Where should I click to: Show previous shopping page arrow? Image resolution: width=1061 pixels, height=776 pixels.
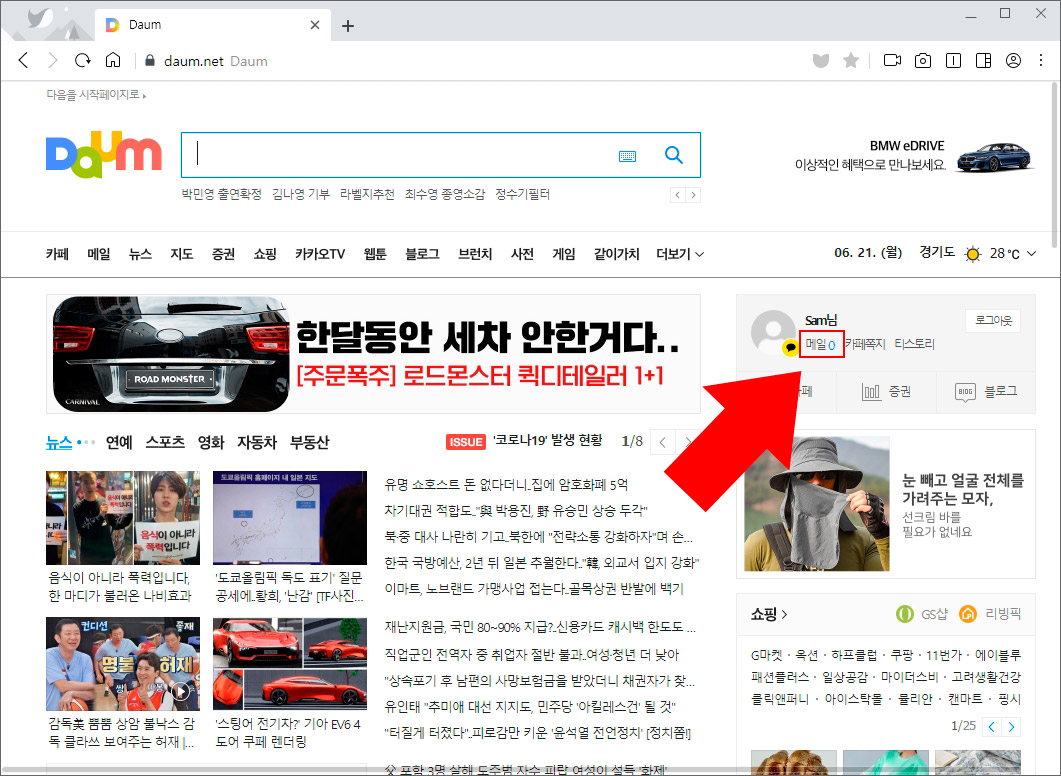point(991,727)
